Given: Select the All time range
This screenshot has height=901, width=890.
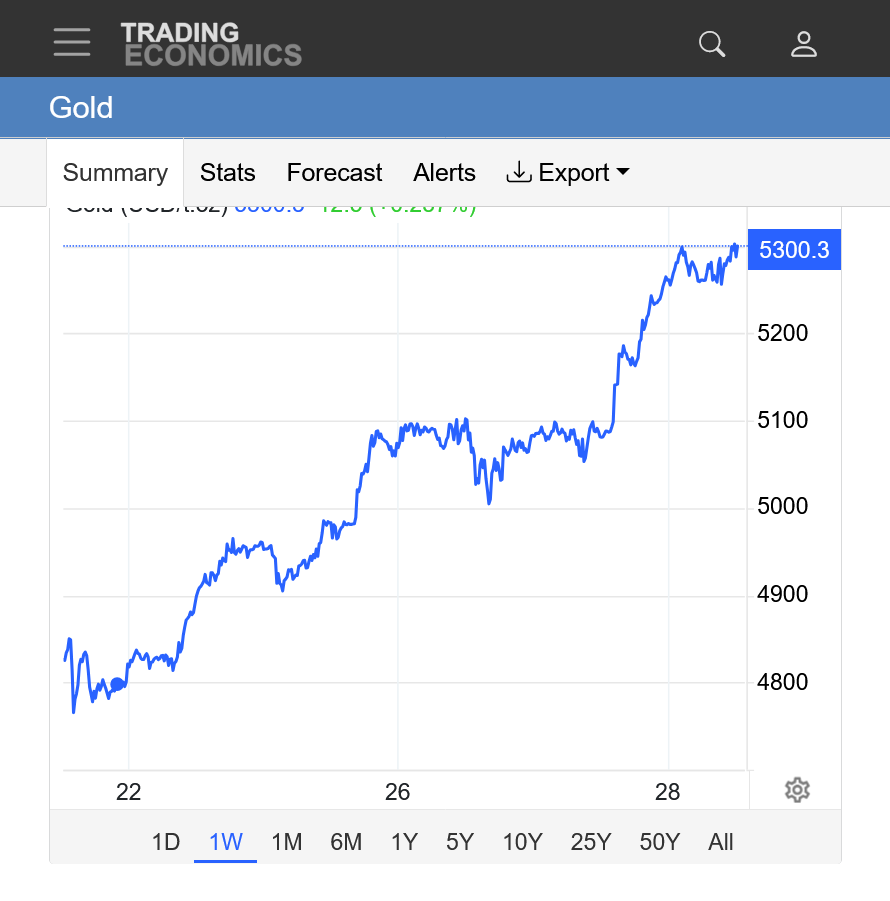Looking at the screenshot, I should coord(721,842).
